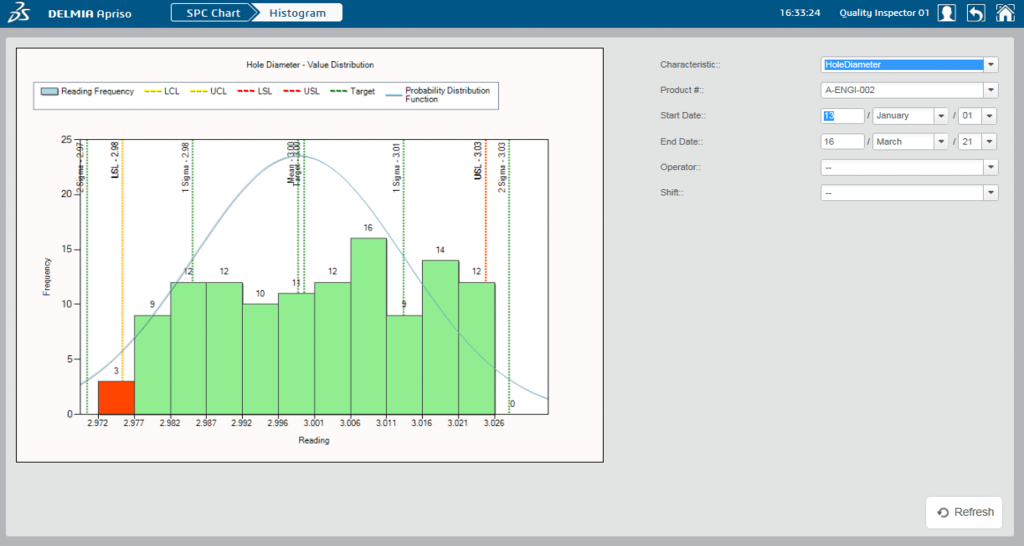Click the Start Date day input field

(x=841, y=116)
